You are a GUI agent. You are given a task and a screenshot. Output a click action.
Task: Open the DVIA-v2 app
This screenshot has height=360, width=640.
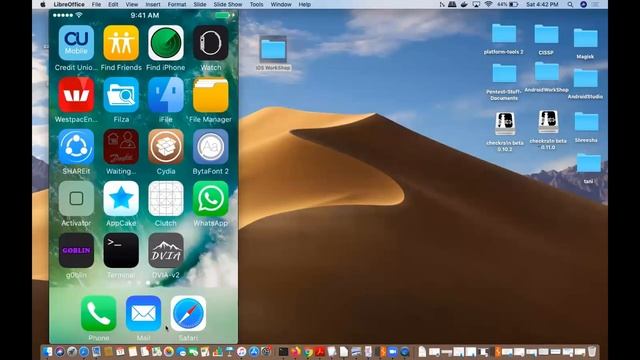click(166, 250)
